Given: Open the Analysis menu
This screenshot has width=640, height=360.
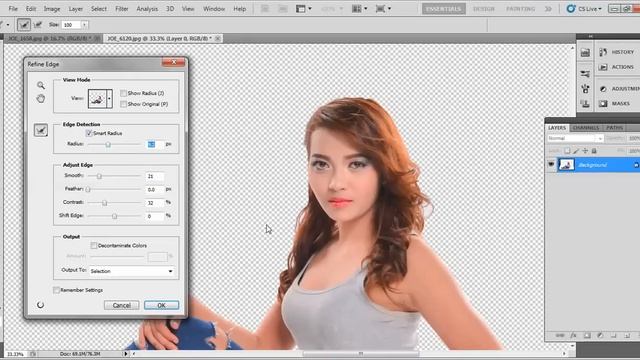Looking at the screenshot, I should click(x=147, y=9).
